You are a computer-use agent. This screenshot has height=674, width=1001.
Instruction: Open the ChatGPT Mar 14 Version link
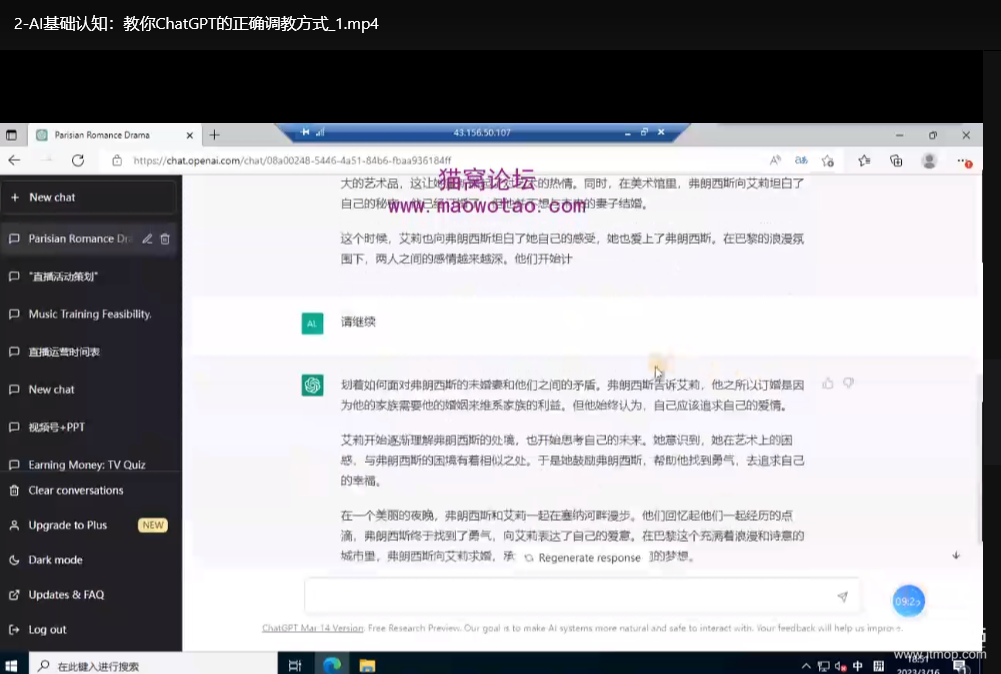[x=313, y=628]
